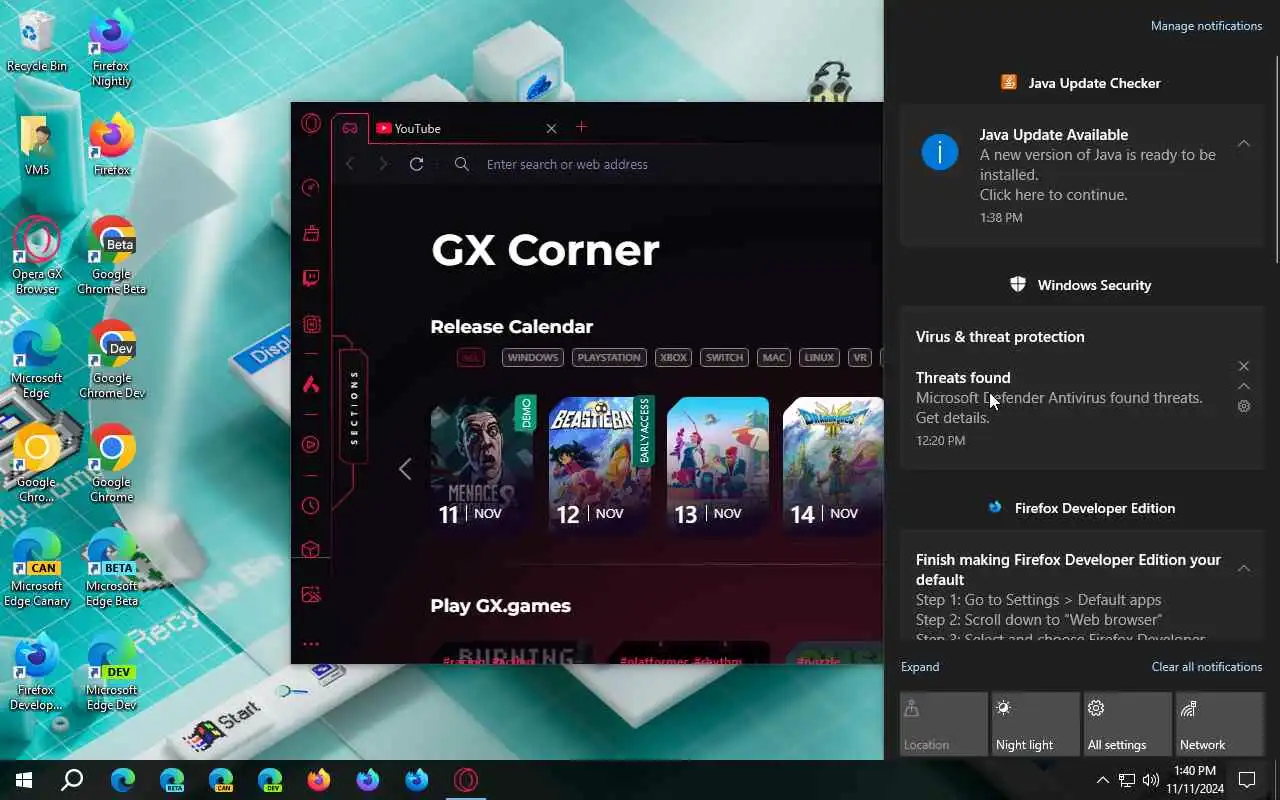
Task: Open the Opera GX main menu logo
Action: tap(311, 124)
